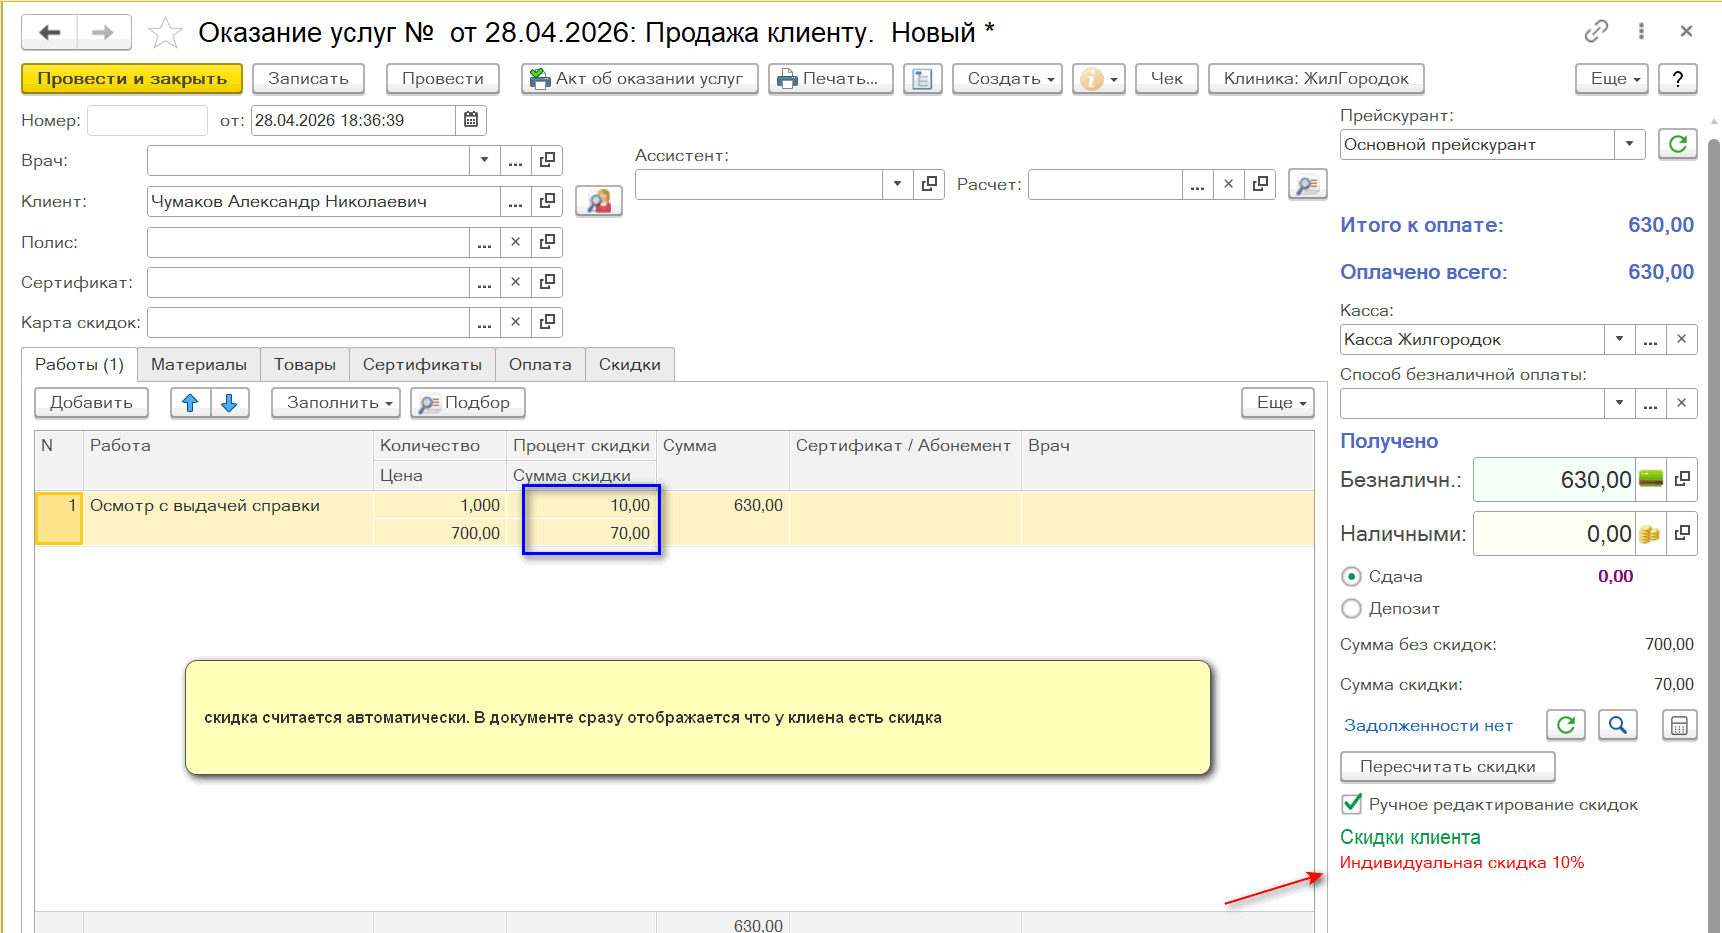Move row up with blue arrow
The image size is (1722, 933).
click(x=190, y=402)
